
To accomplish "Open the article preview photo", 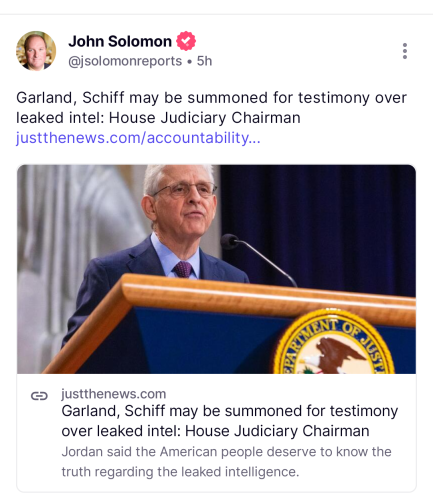I will 216,269.
